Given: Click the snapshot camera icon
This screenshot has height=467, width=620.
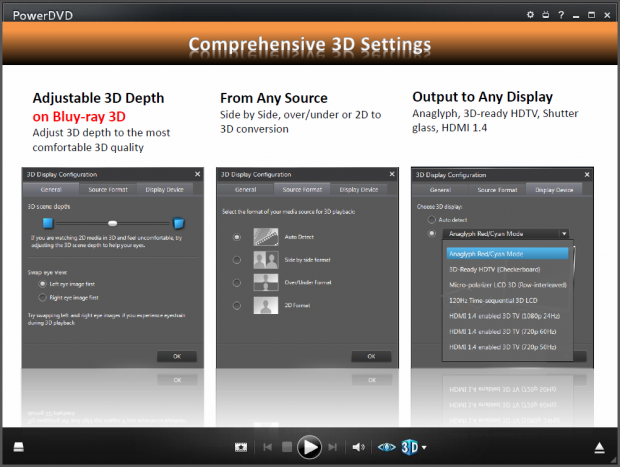Looking at the screenshot, I should pyautogui.click(x=240, y=447).
